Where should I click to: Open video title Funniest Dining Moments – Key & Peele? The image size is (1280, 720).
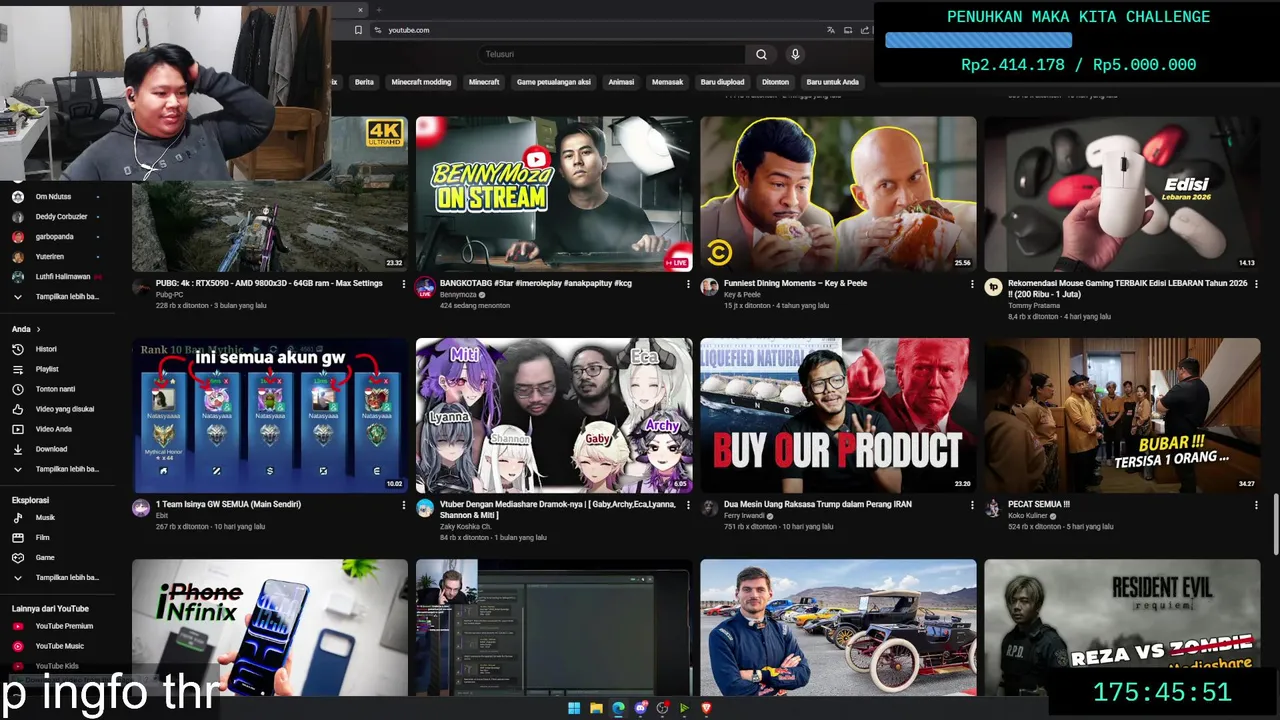(x=795, y=283)
